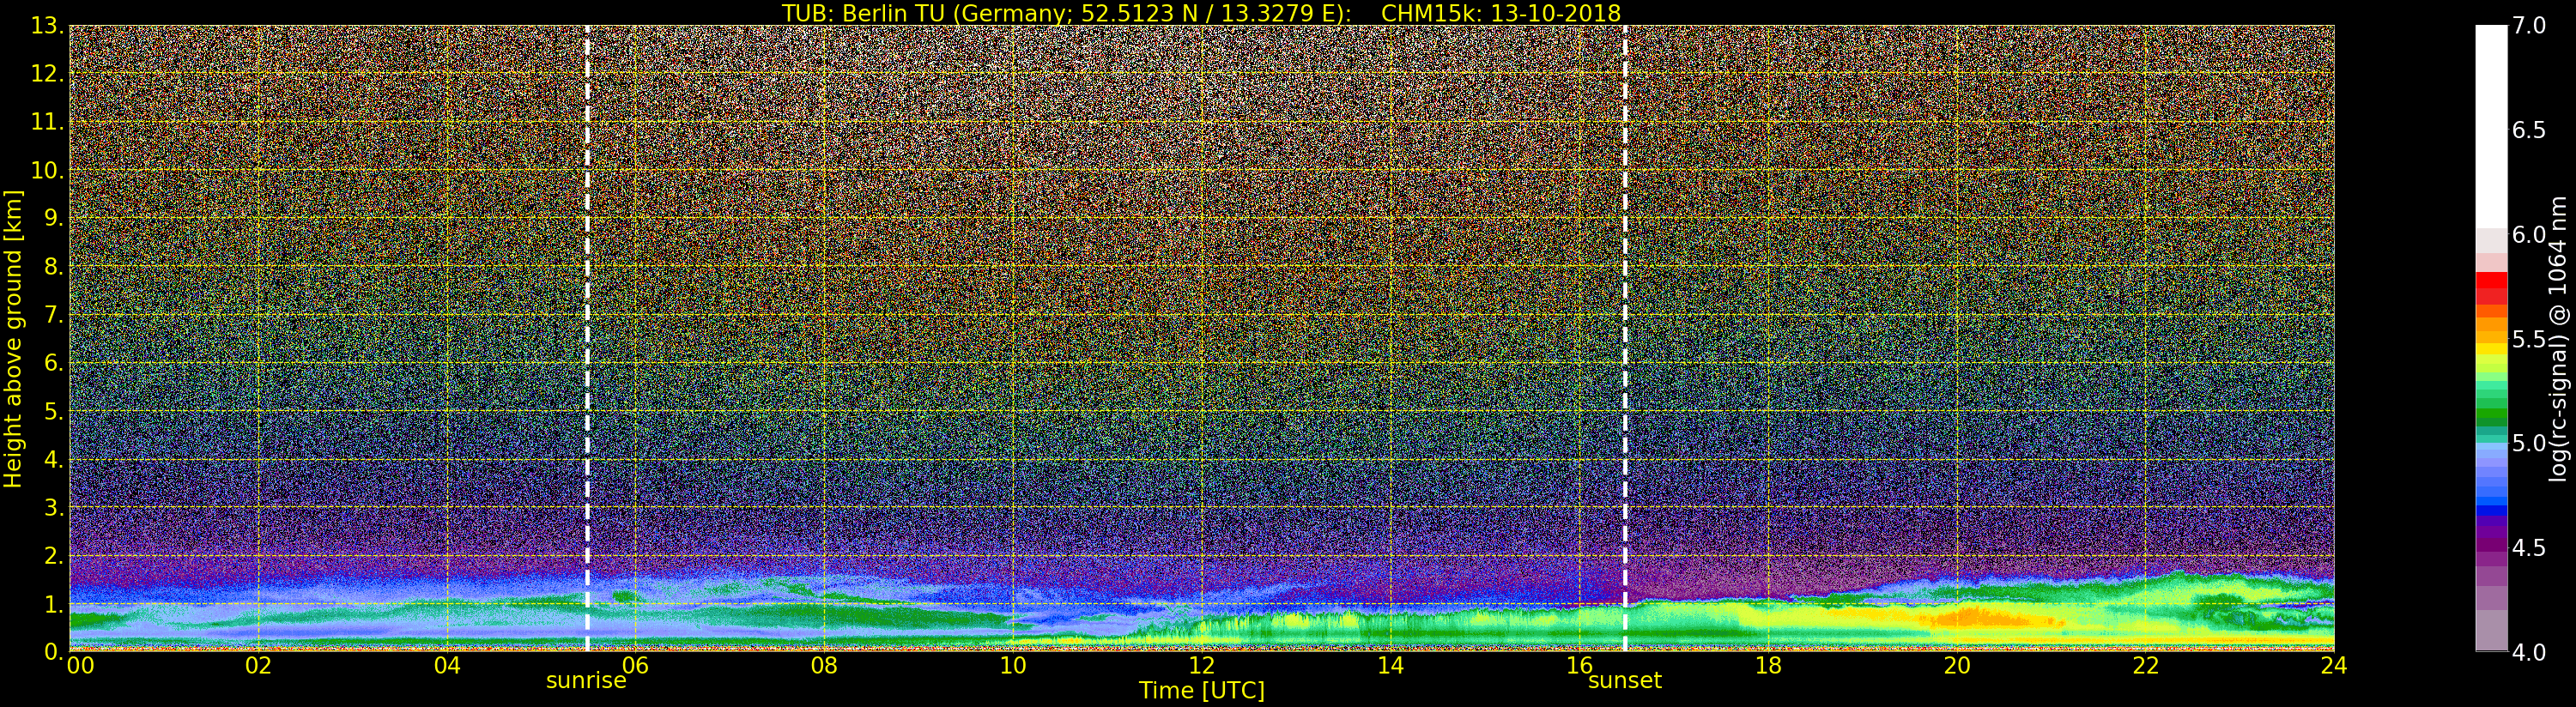Click the '7.0' value on the colorbar

pyautogui.click(x=2529, y=26)
